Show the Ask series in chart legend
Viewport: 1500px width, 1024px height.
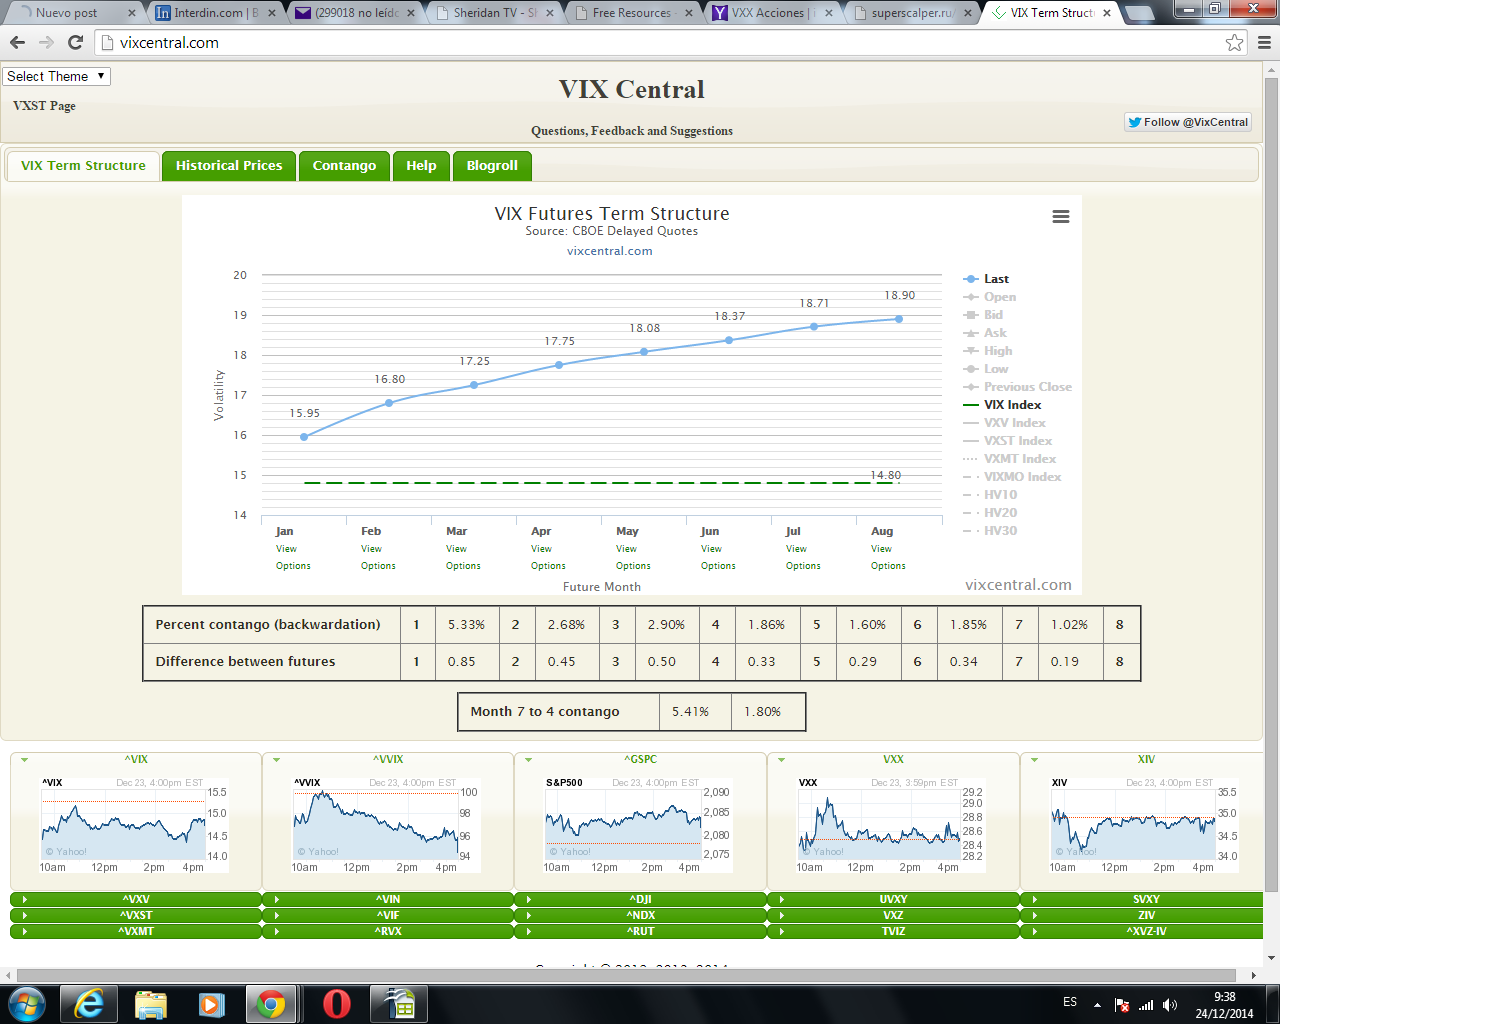985,333
